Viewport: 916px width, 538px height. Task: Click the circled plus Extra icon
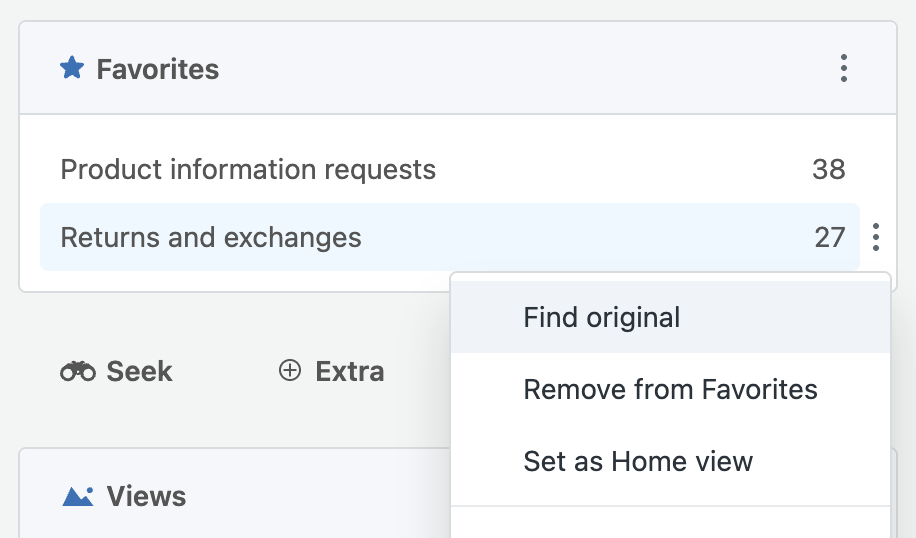290,370
